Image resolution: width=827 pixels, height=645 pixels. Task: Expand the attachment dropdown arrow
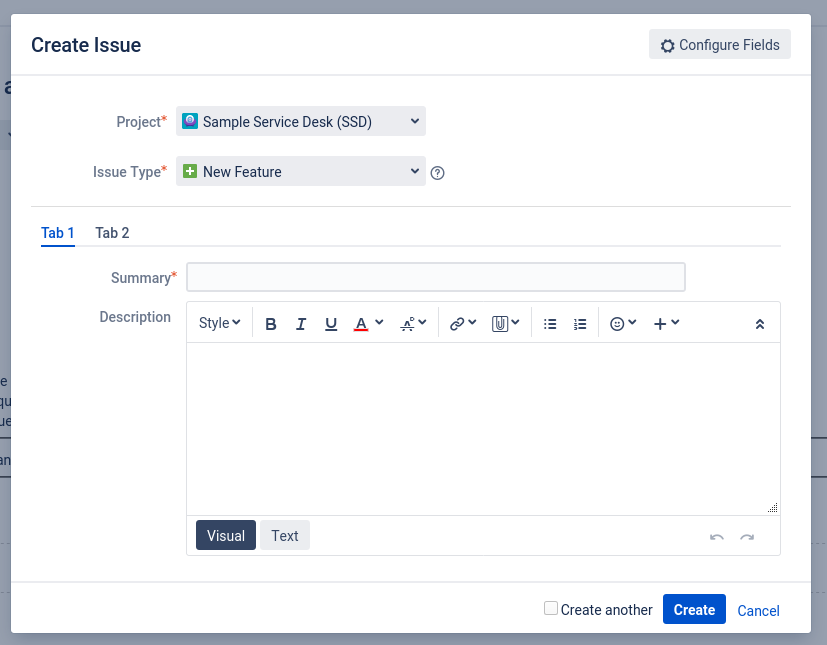[x=516, y=322]
